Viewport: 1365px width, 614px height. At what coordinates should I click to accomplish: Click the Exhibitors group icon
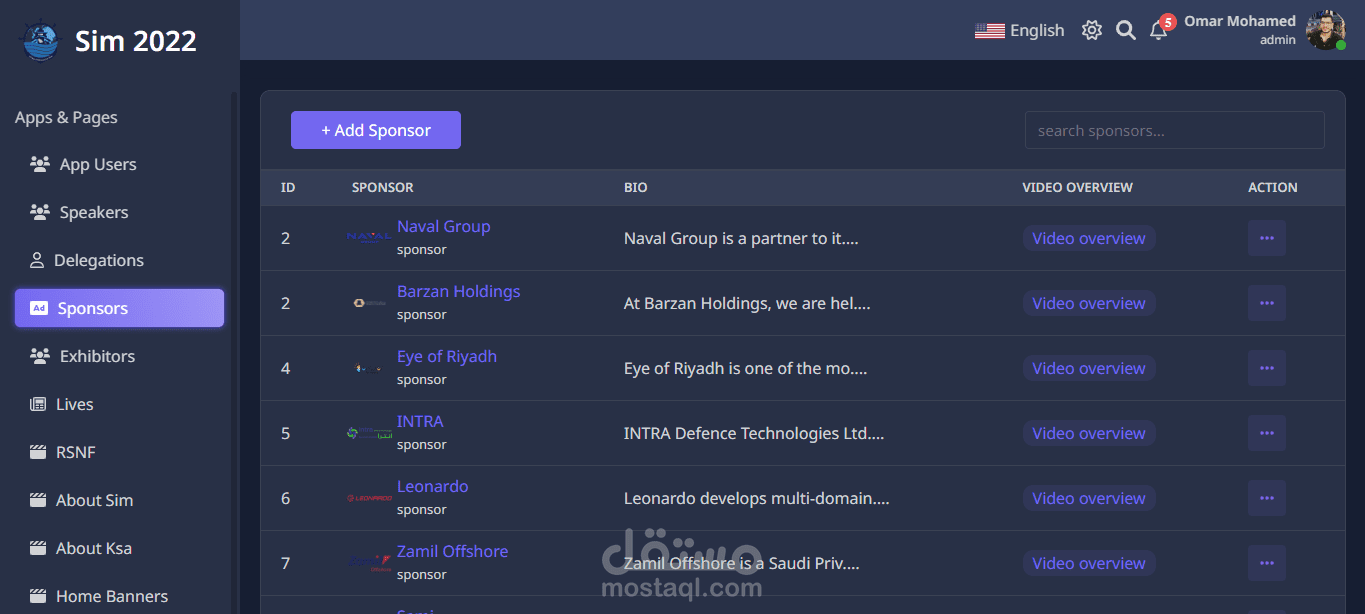pyautogui.click(x=40, y=356)
